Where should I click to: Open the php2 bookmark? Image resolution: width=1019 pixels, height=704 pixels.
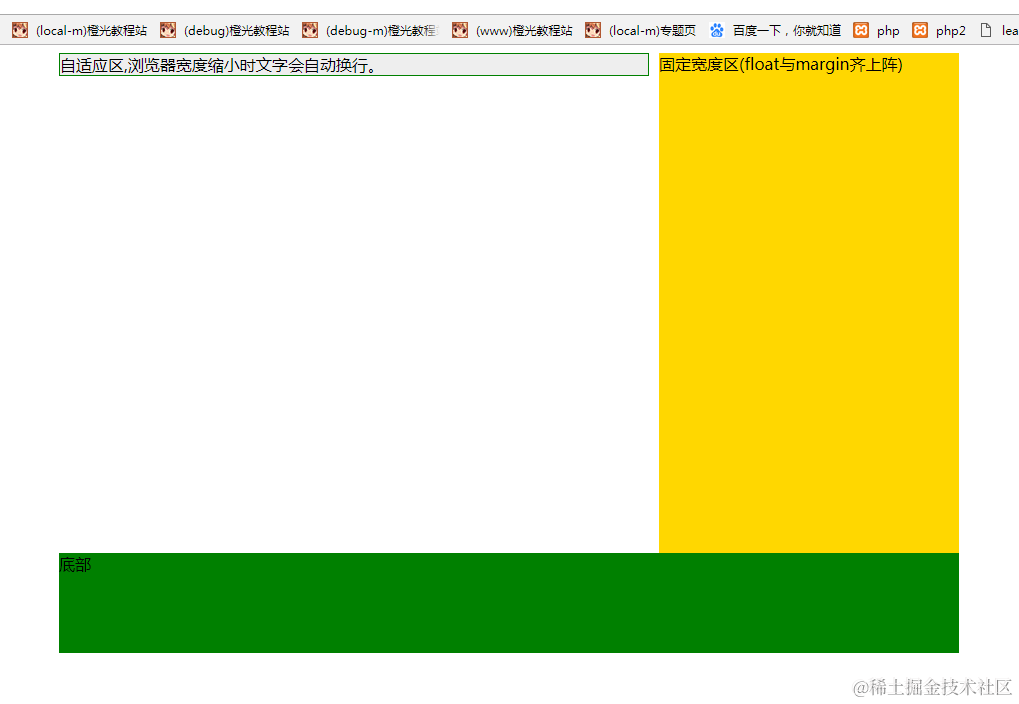pyautogui.click(x=938, y=31)
